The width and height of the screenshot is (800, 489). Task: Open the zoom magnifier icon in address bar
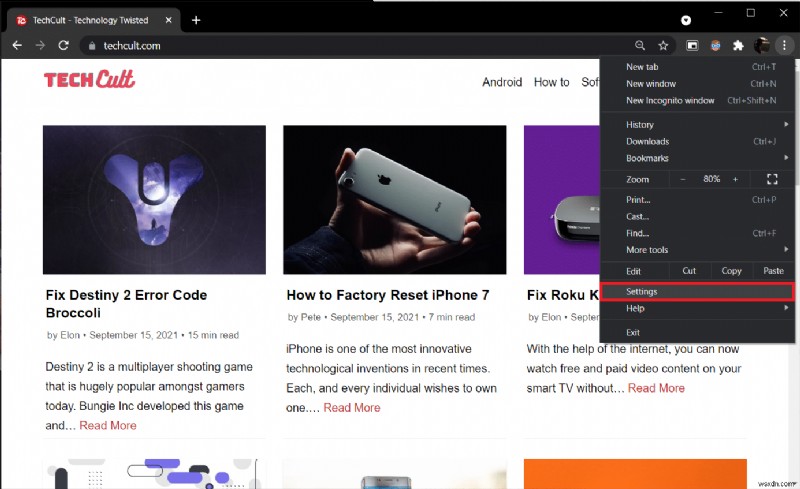[640, 45]
